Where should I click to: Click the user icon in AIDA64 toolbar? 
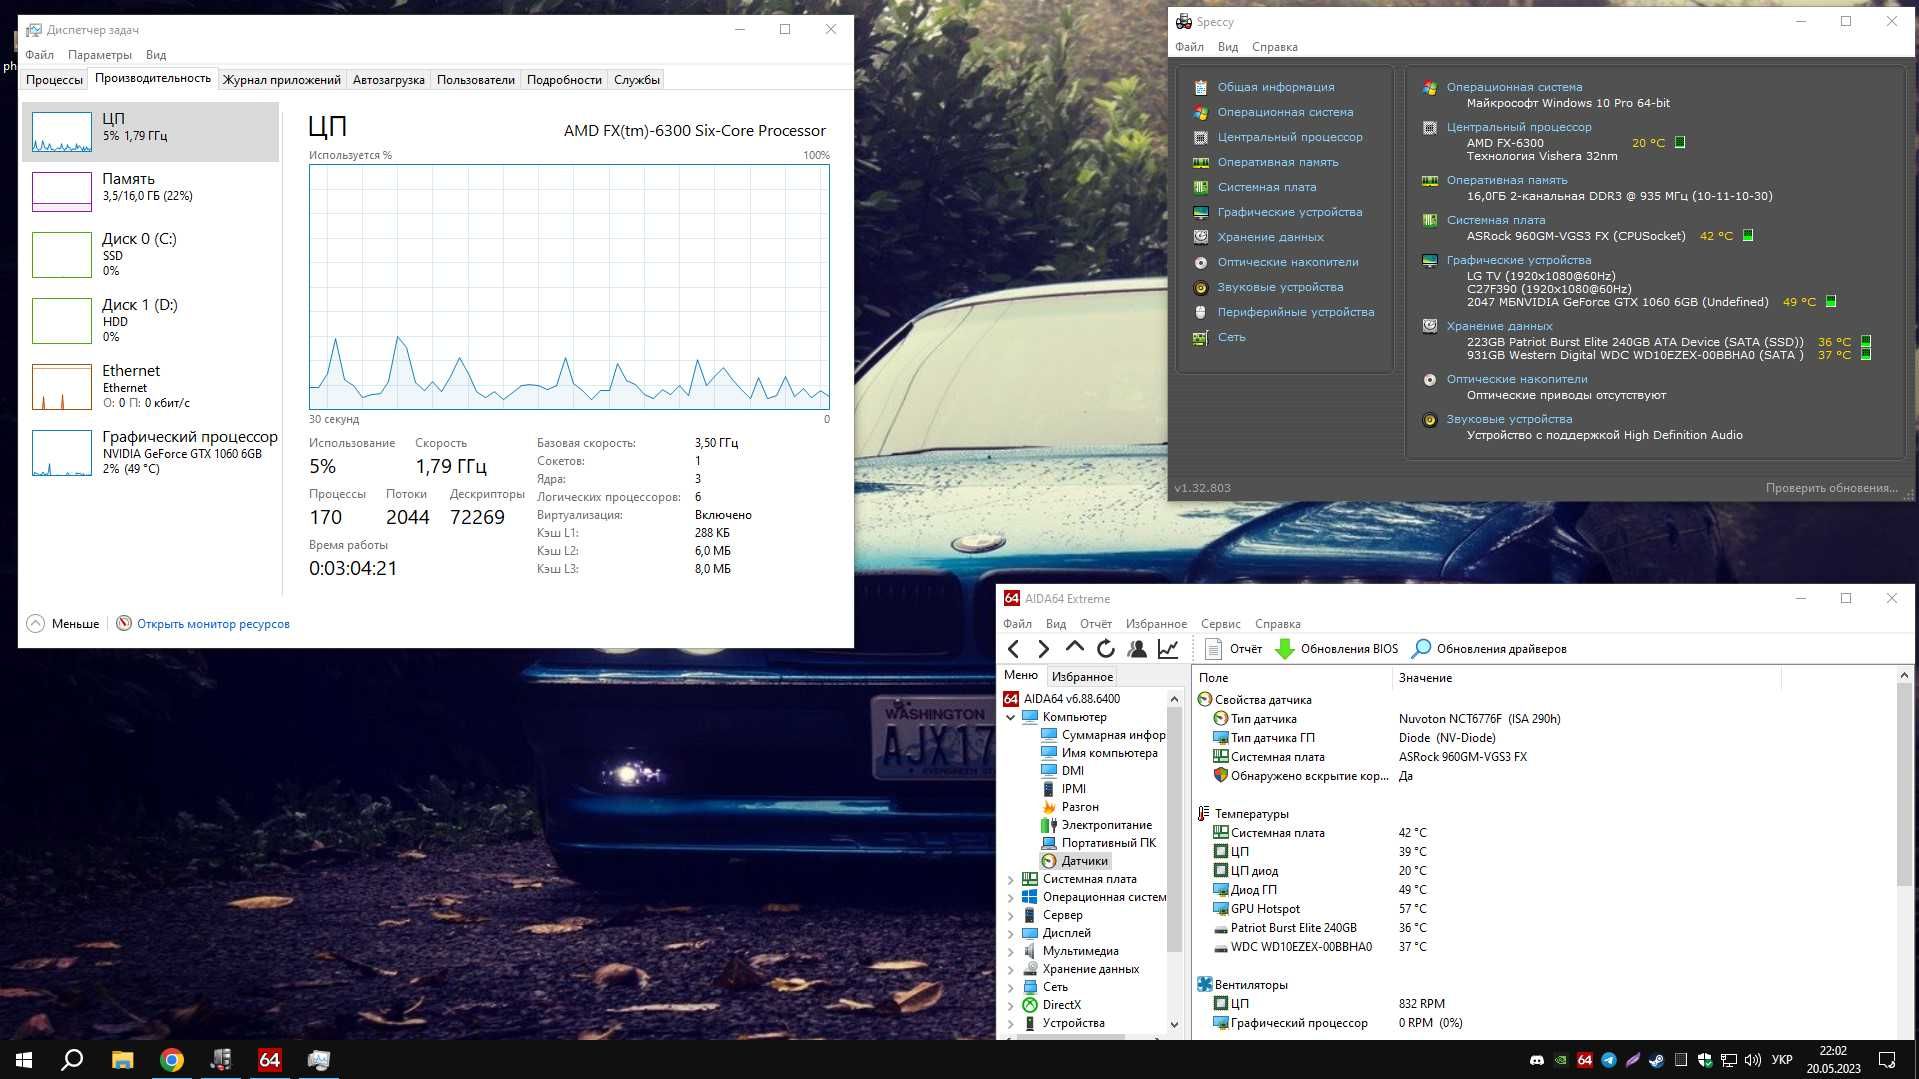point(1136,649)
